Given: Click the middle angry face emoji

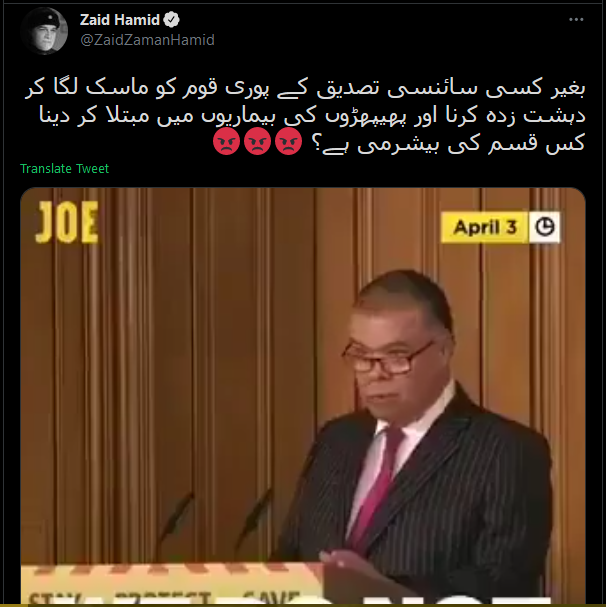Looking at the screenshot, I should (258, 142).
